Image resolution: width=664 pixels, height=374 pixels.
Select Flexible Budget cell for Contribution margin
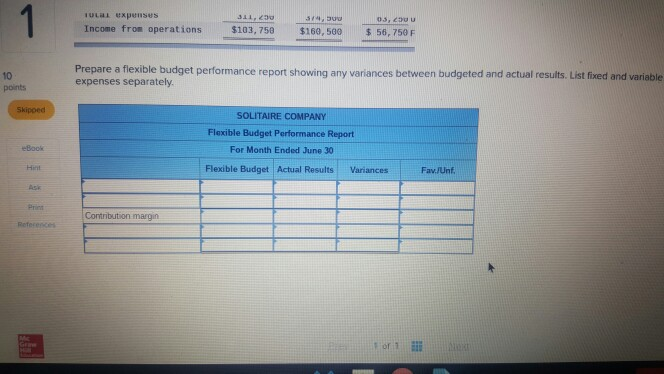click(x=237, y=216)
